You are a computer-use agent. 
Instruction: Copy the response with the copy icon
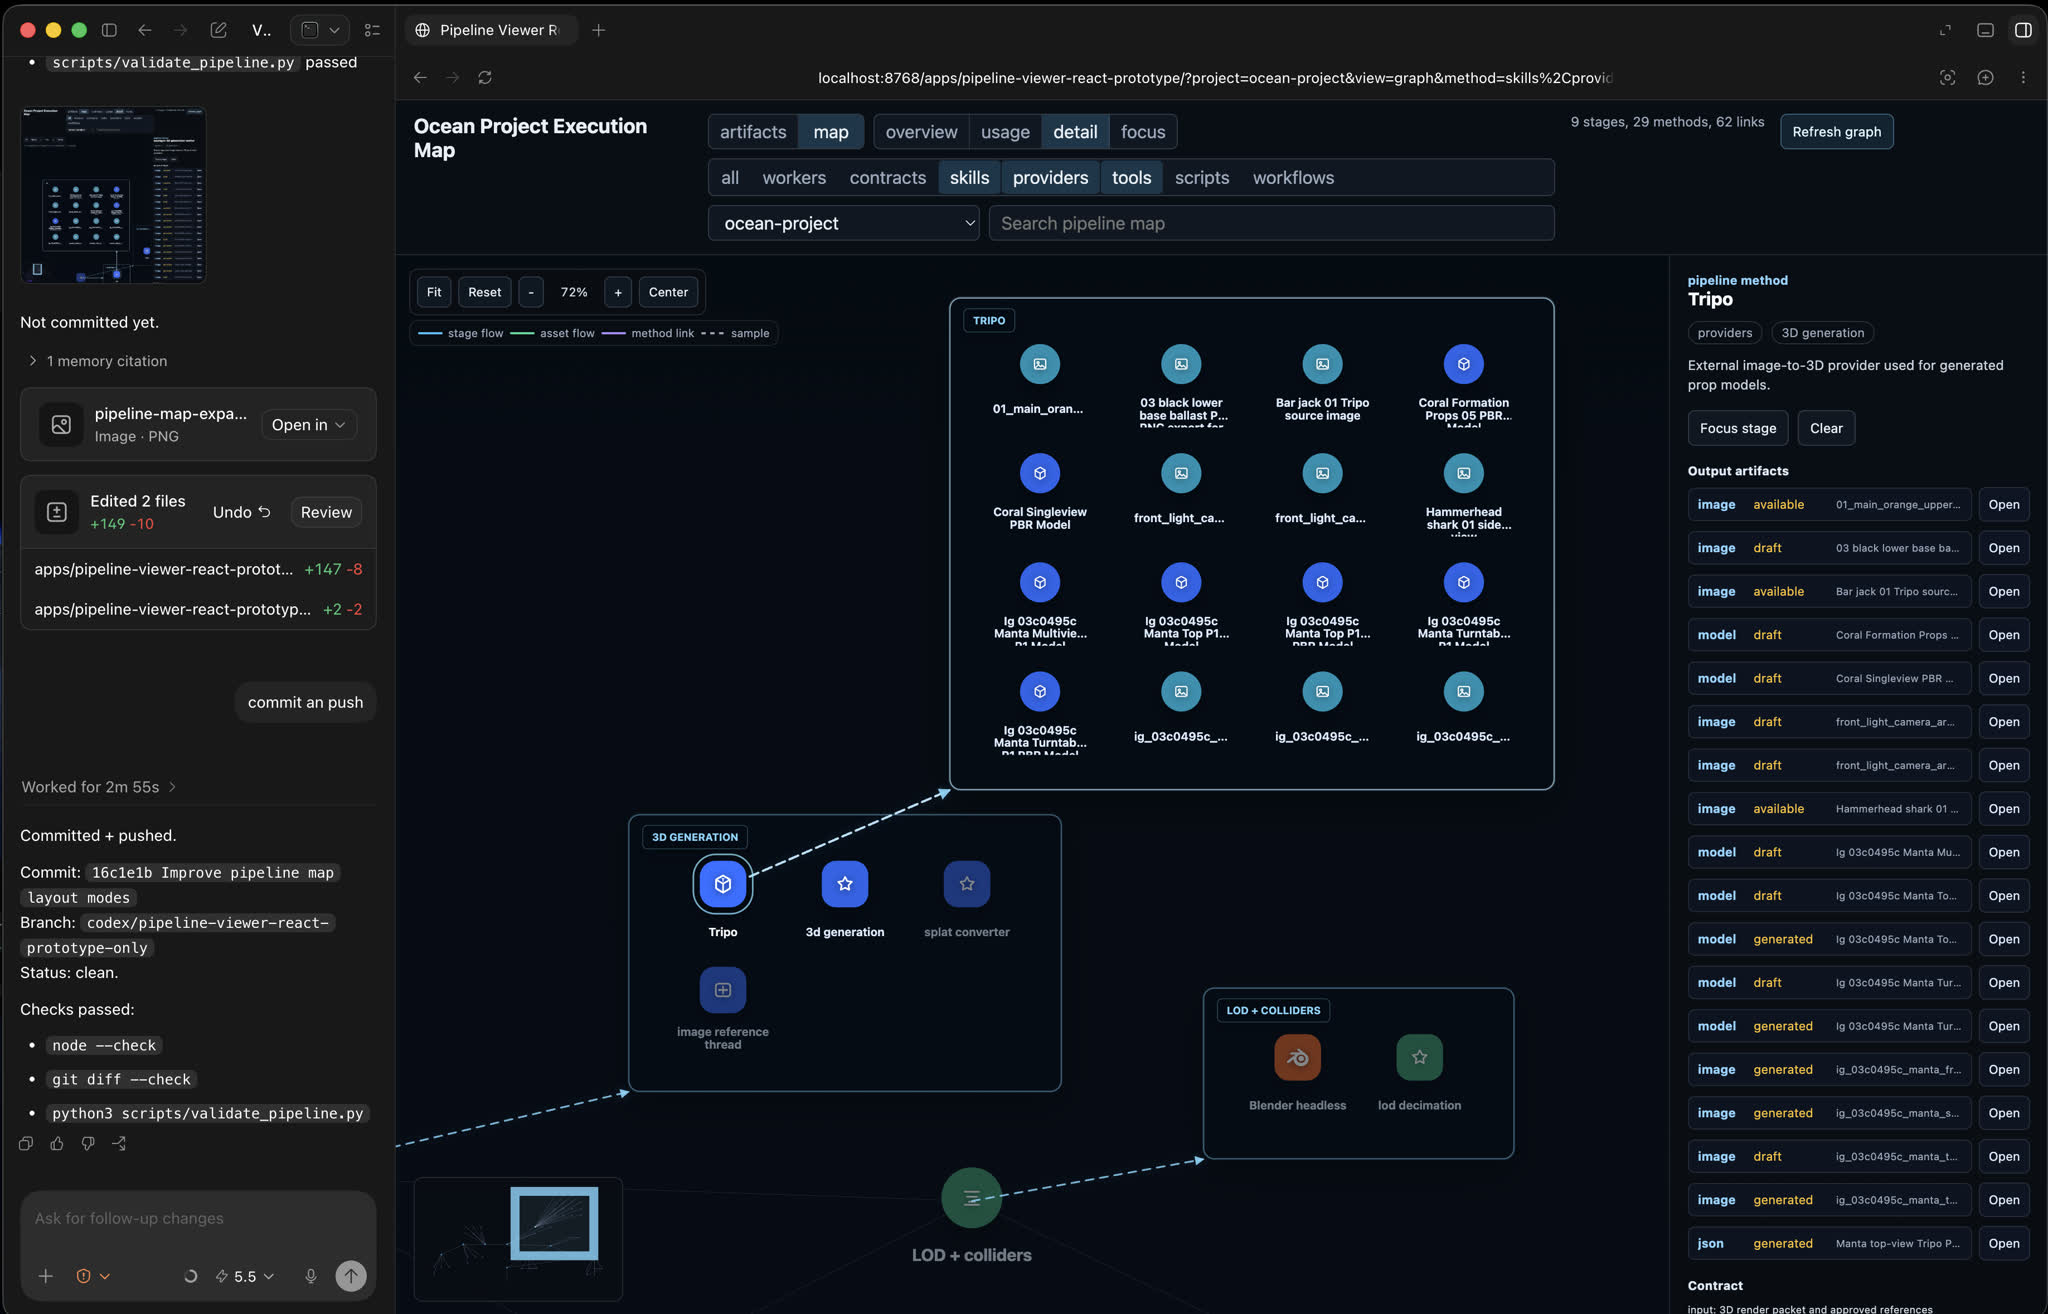coord(26,1143)
